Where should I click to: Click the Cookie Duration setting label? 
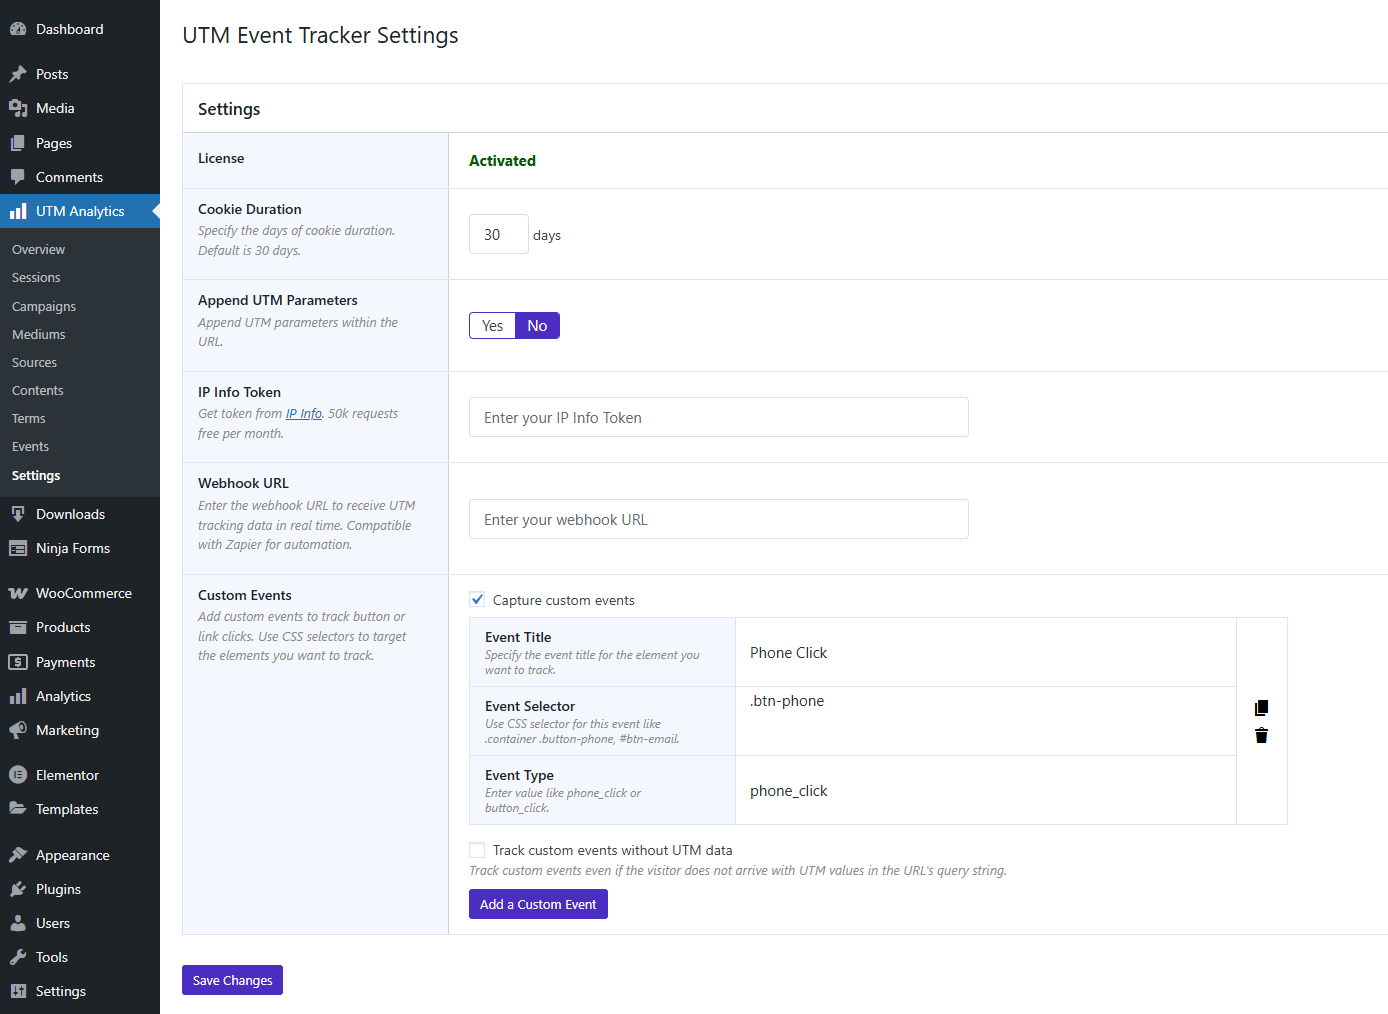tap(250, 209)
